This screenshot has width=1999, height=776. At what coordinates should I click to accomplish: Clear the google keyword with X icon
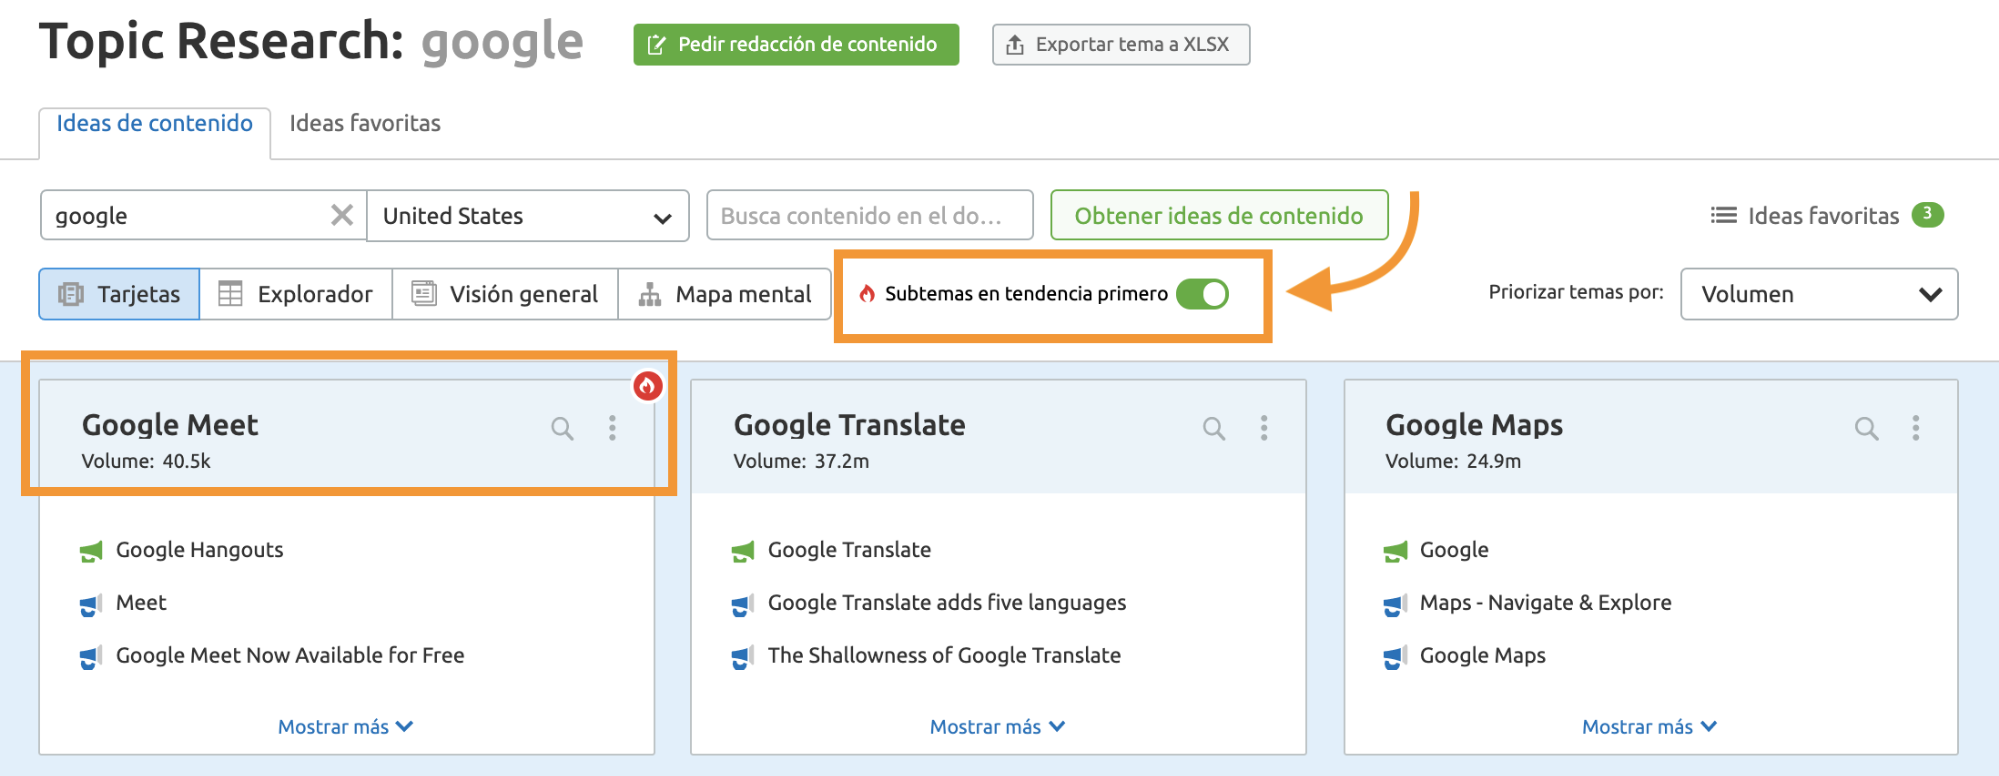(342, 215)
